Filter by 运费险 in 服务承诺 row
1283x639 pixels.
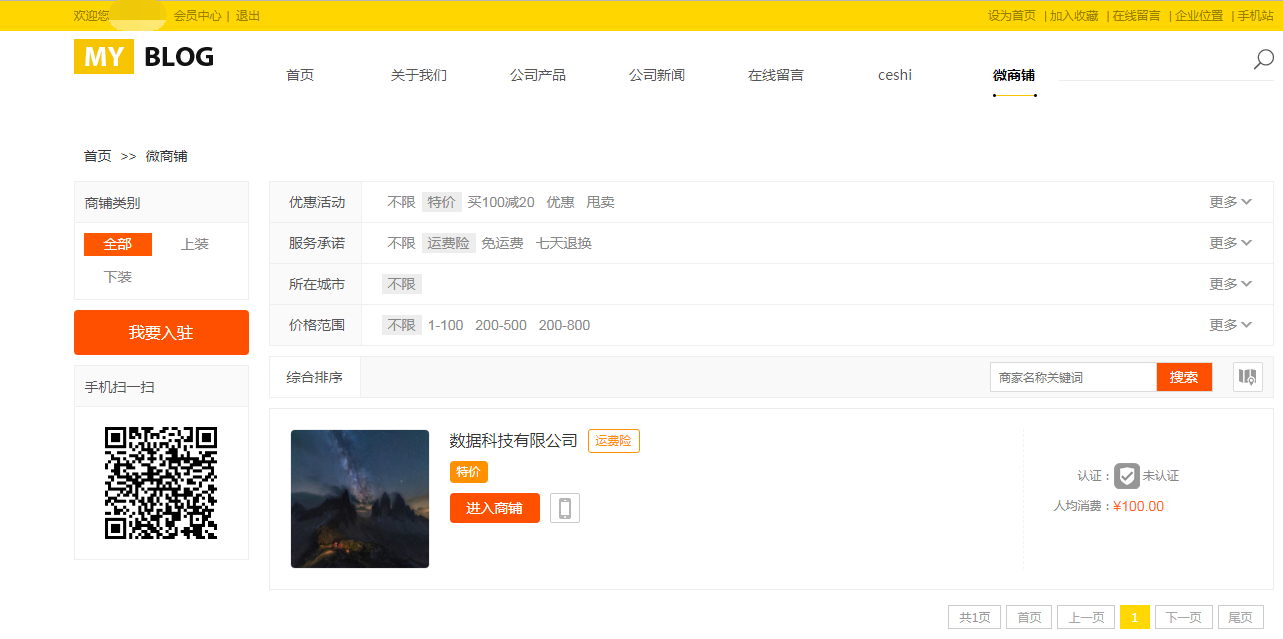[449, 243]
